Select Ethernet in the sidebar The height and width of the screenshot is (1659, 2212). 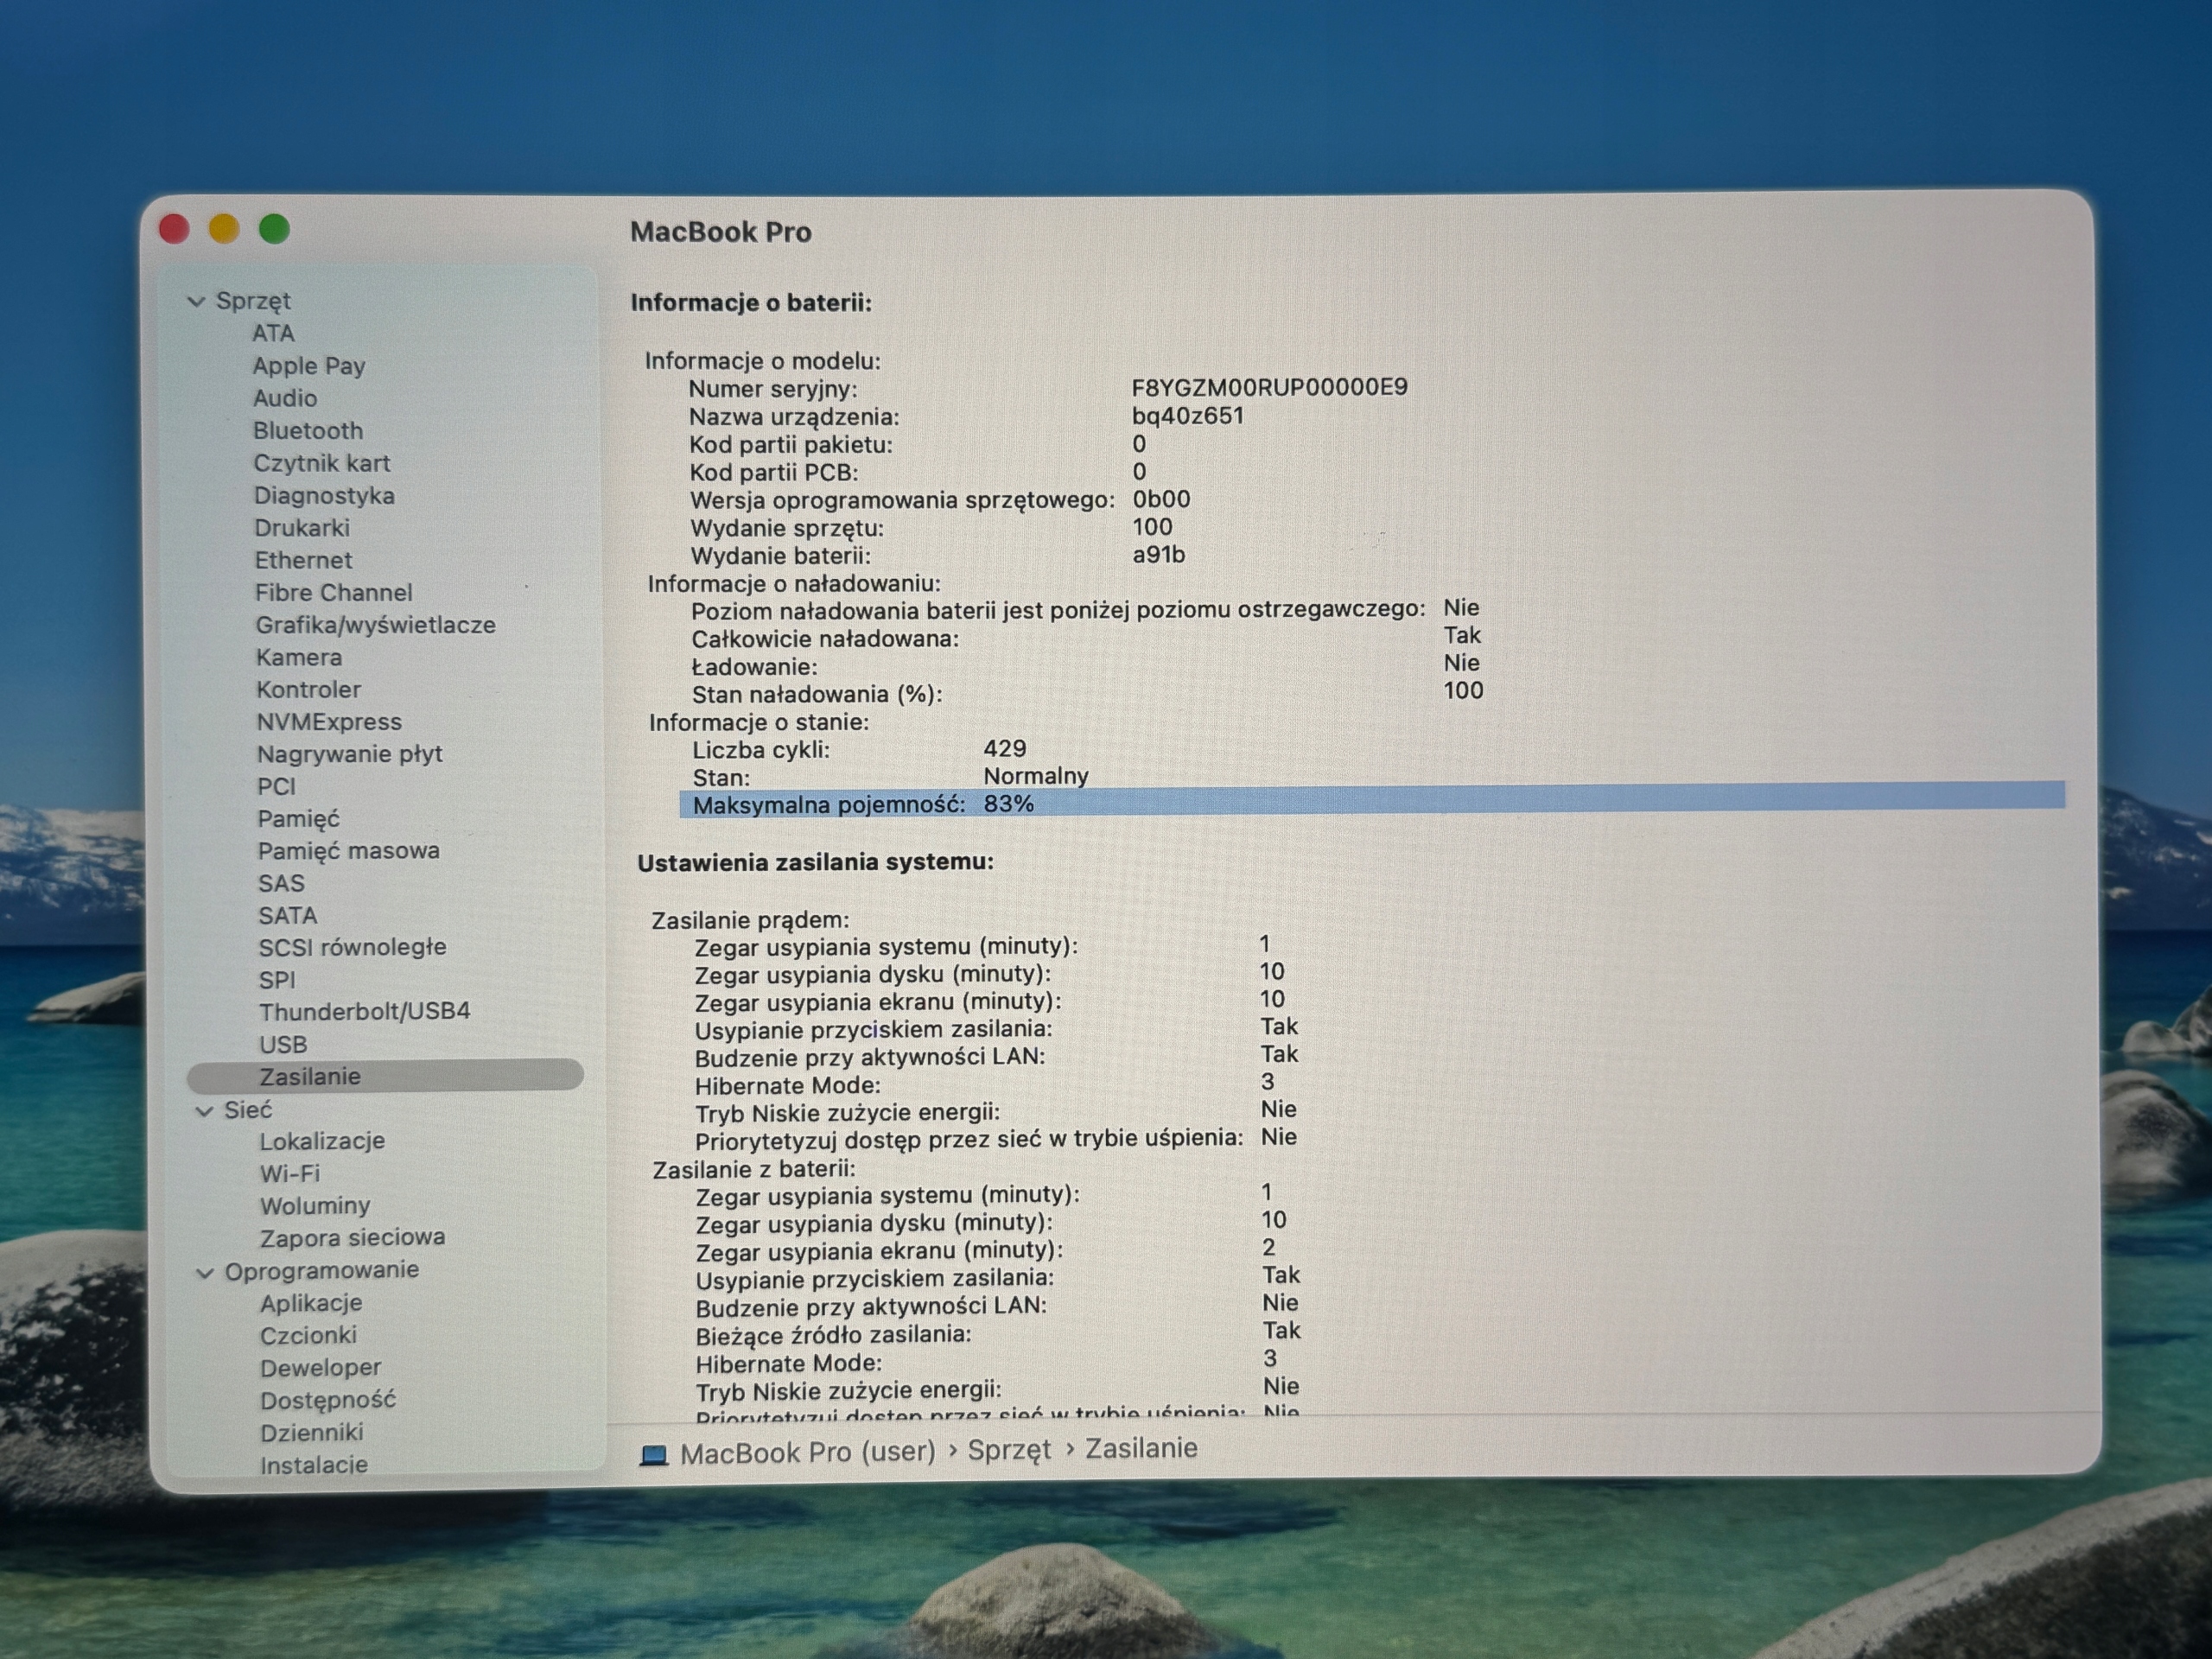[x=303, y=560]
